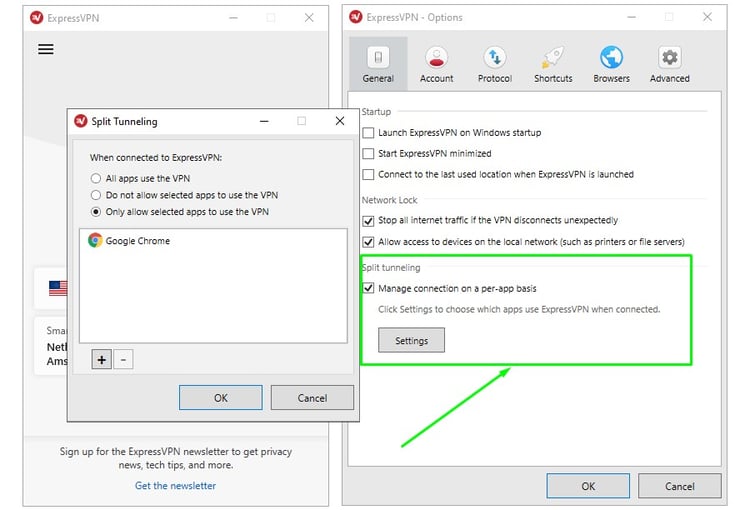Enable Launch ExpressVPN on Windows startup
This screenshot has width=750, height=510.
[x=368, y=133]
